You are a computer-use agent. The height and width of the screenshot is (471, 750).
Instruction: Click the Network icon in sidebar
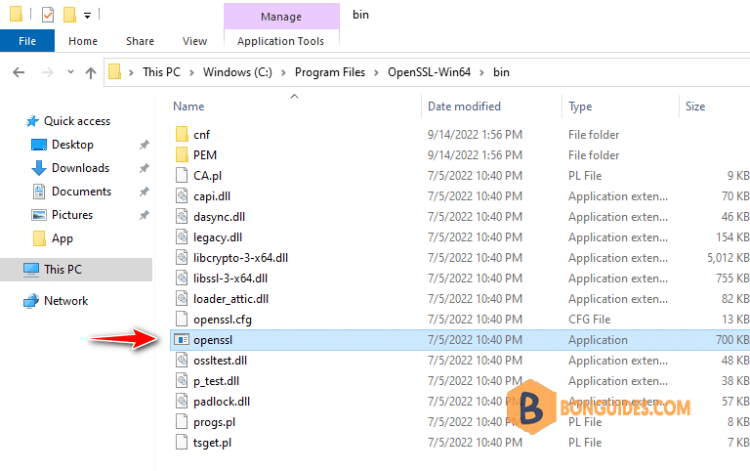31,301
